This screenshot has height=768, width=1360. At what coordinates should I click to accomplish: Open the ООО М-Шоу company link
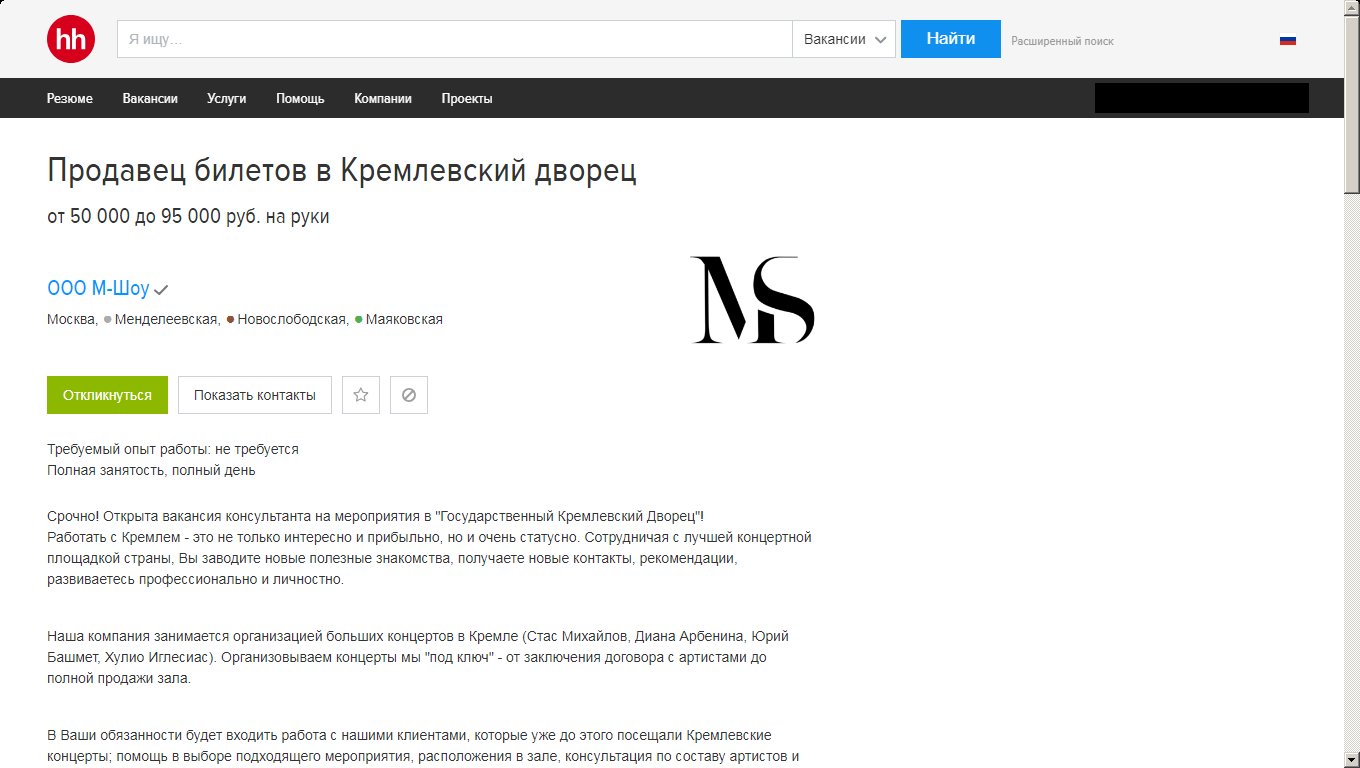coord(98,289)
